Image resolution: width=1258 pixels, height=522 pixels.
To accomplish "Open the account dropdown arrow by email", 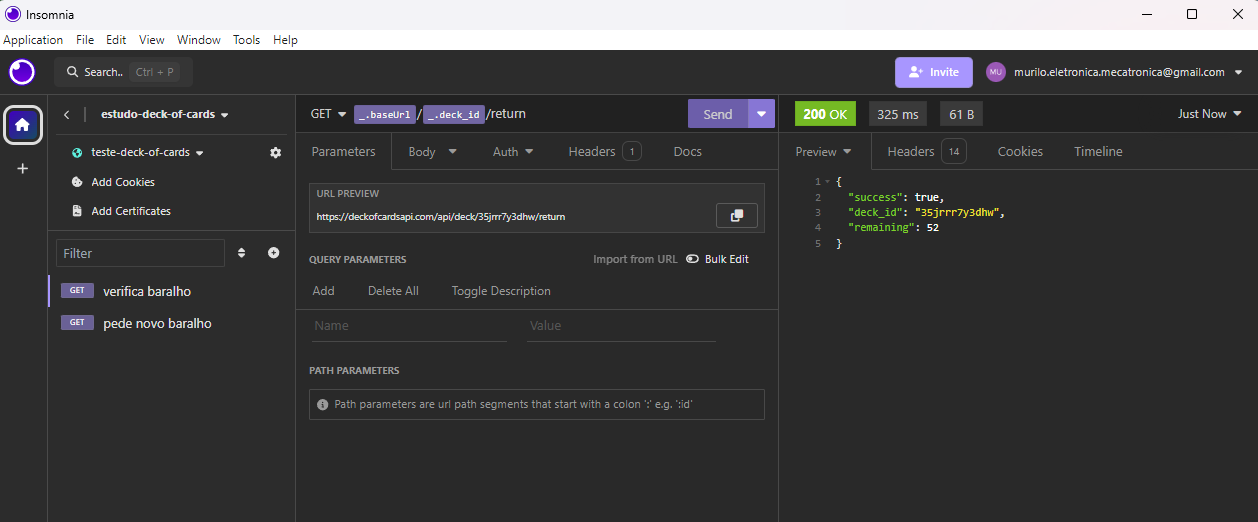I will tap(1239, 72).
